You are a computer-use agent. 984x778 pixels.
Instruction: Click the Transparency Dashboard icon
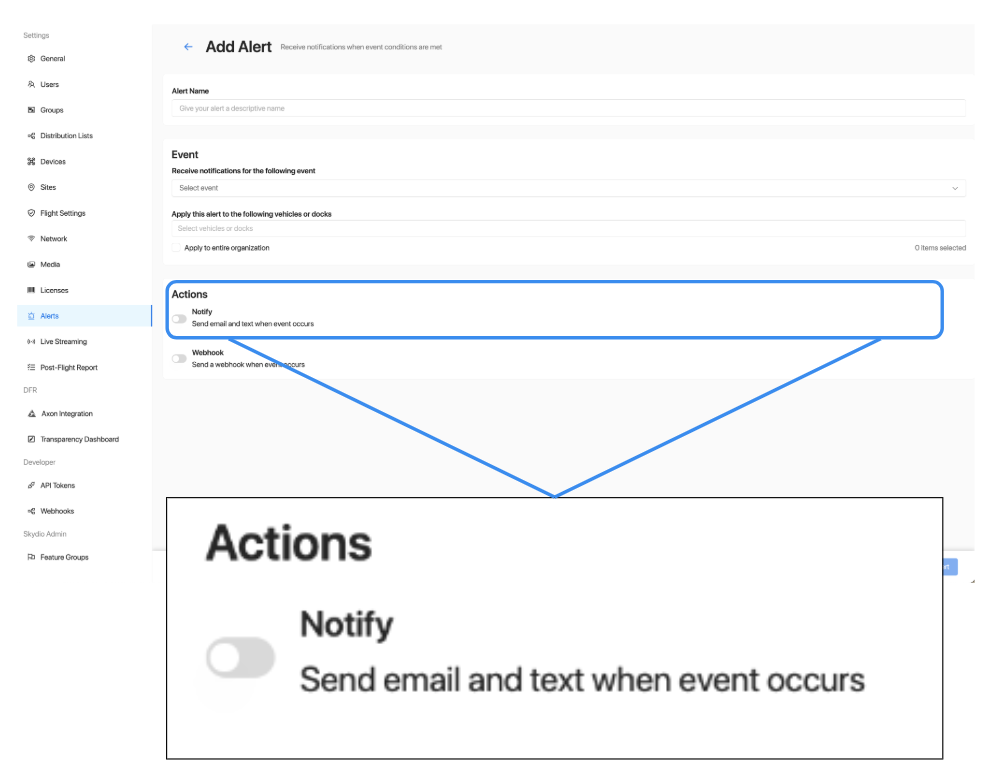click(x=31, y=439)
